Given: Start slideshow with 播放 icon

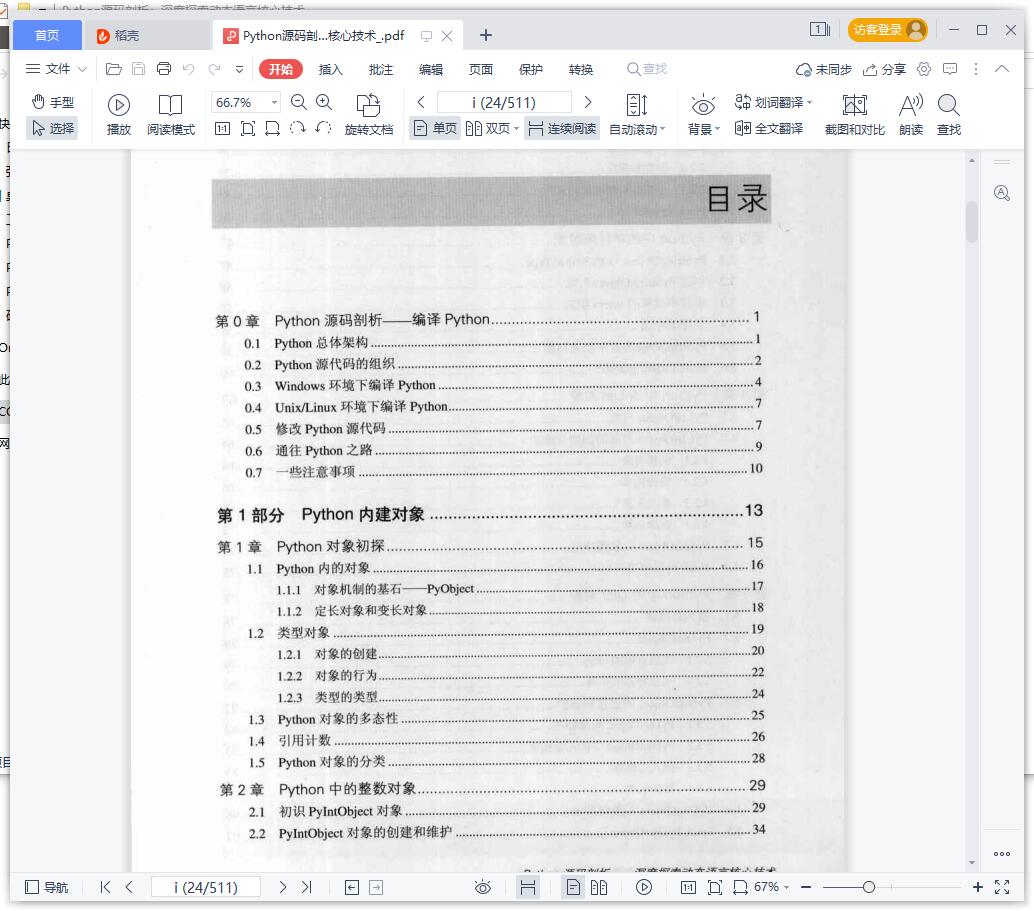Looking at the screenshot, I should [x=119, y=115].
